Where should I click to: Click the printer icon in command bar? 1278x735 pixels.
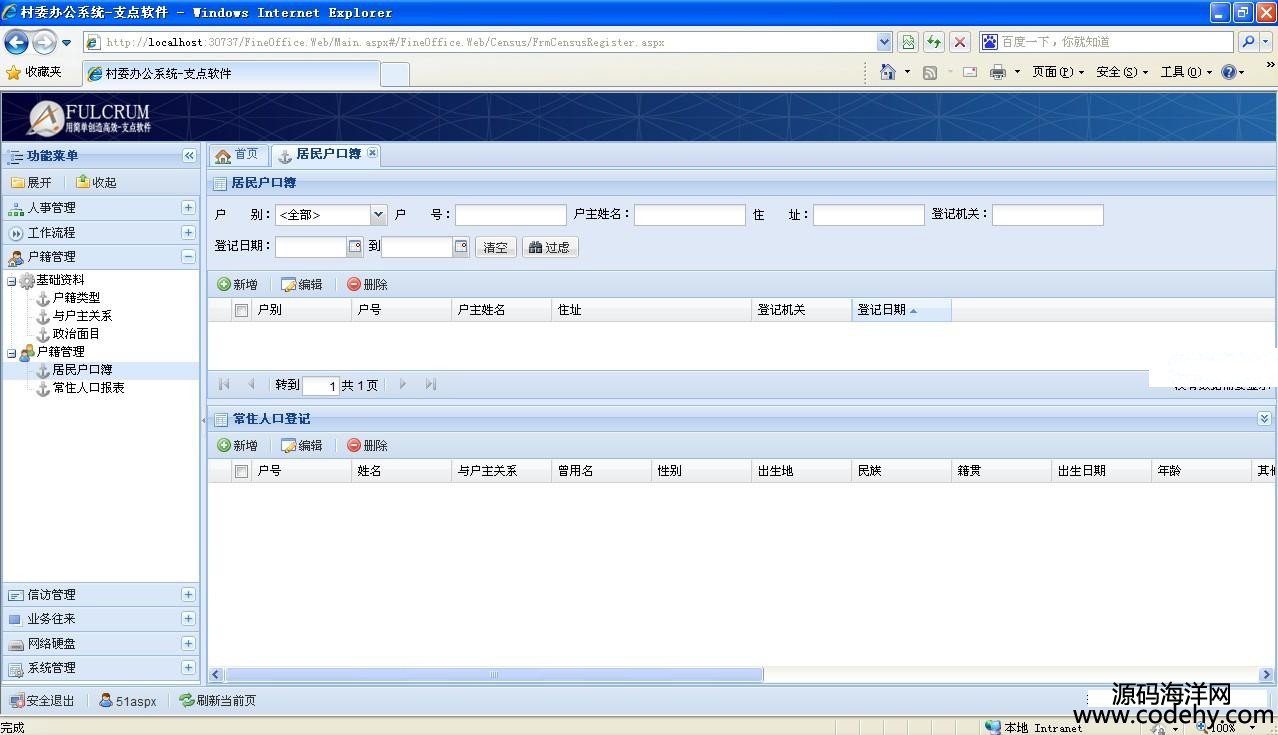[x=998, y=72]
